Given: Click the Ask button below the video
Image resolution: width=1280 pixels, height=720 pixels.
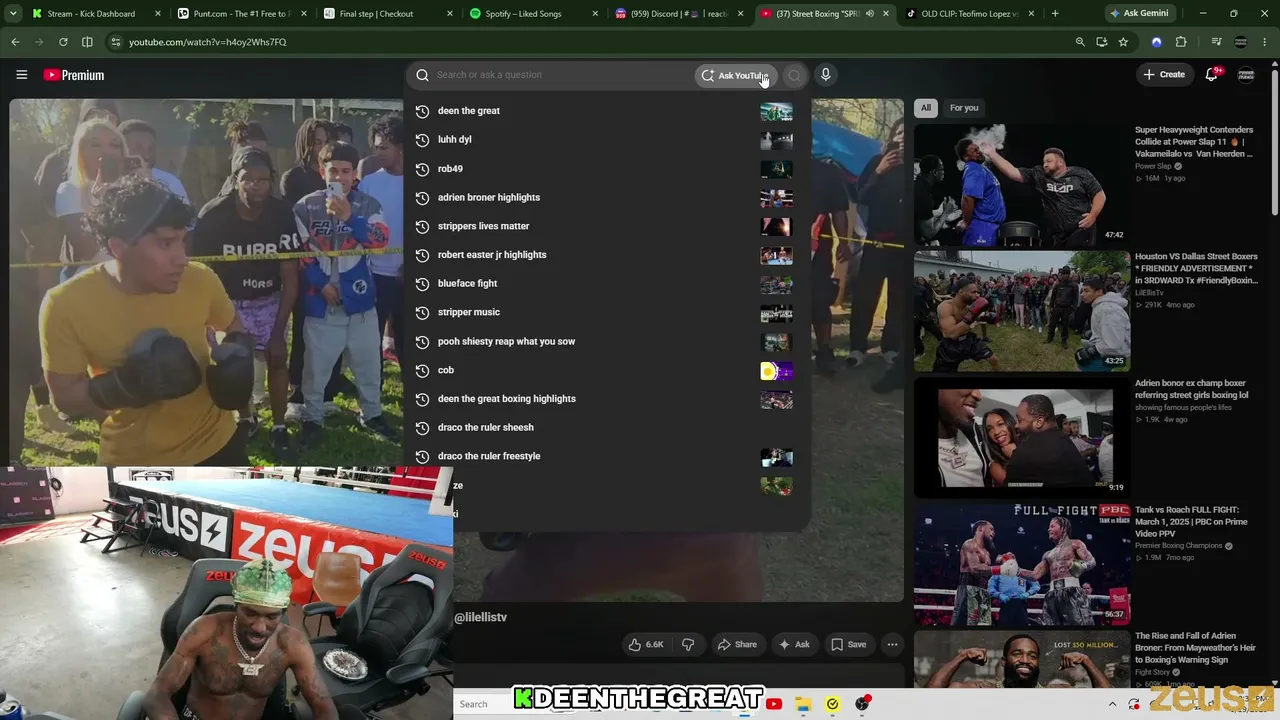Looking at the screenshot, I should click(x=795, y=645).
